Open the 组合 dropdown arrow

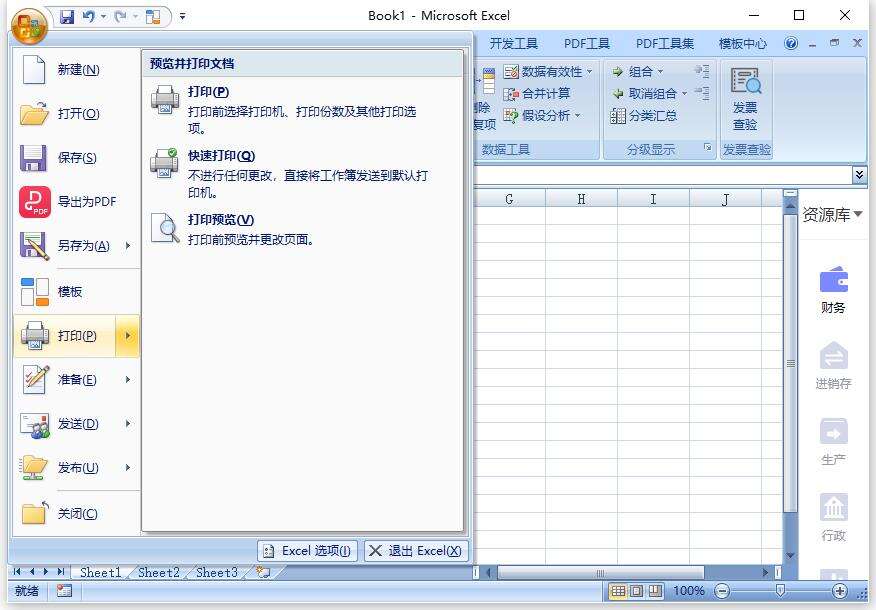[x=660, y=72]
